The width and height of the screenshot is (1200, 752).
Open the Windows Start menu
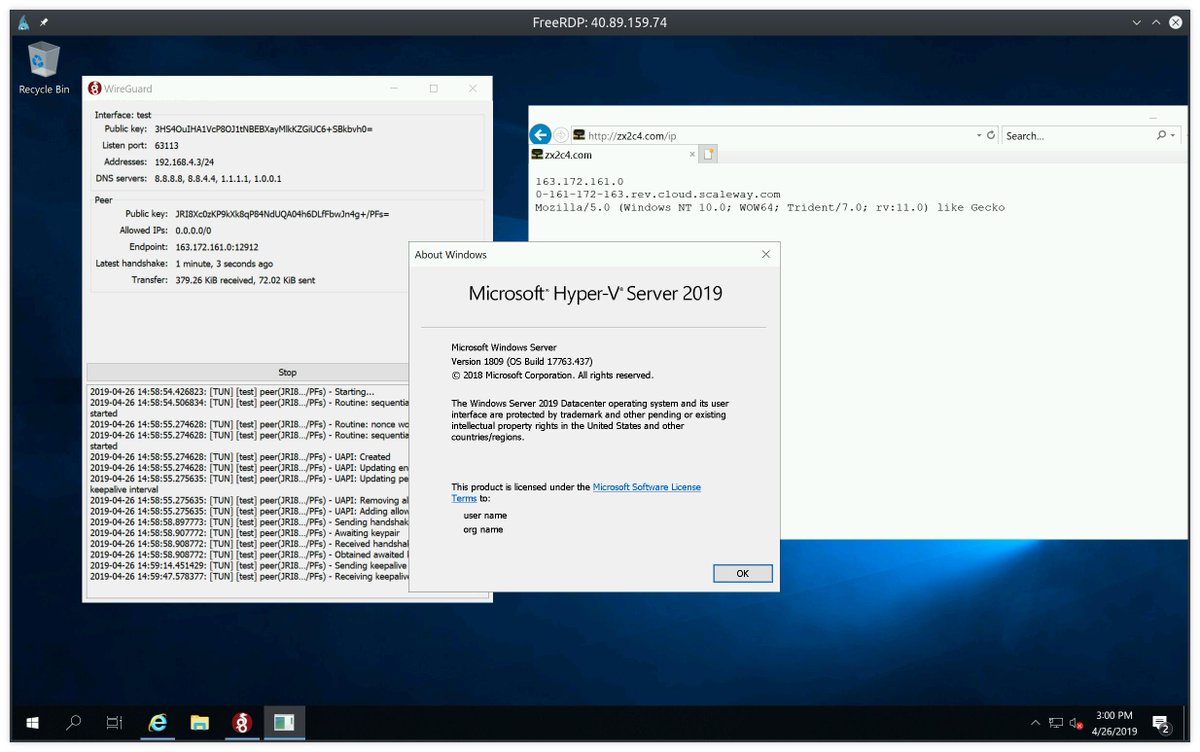point(32,722)
